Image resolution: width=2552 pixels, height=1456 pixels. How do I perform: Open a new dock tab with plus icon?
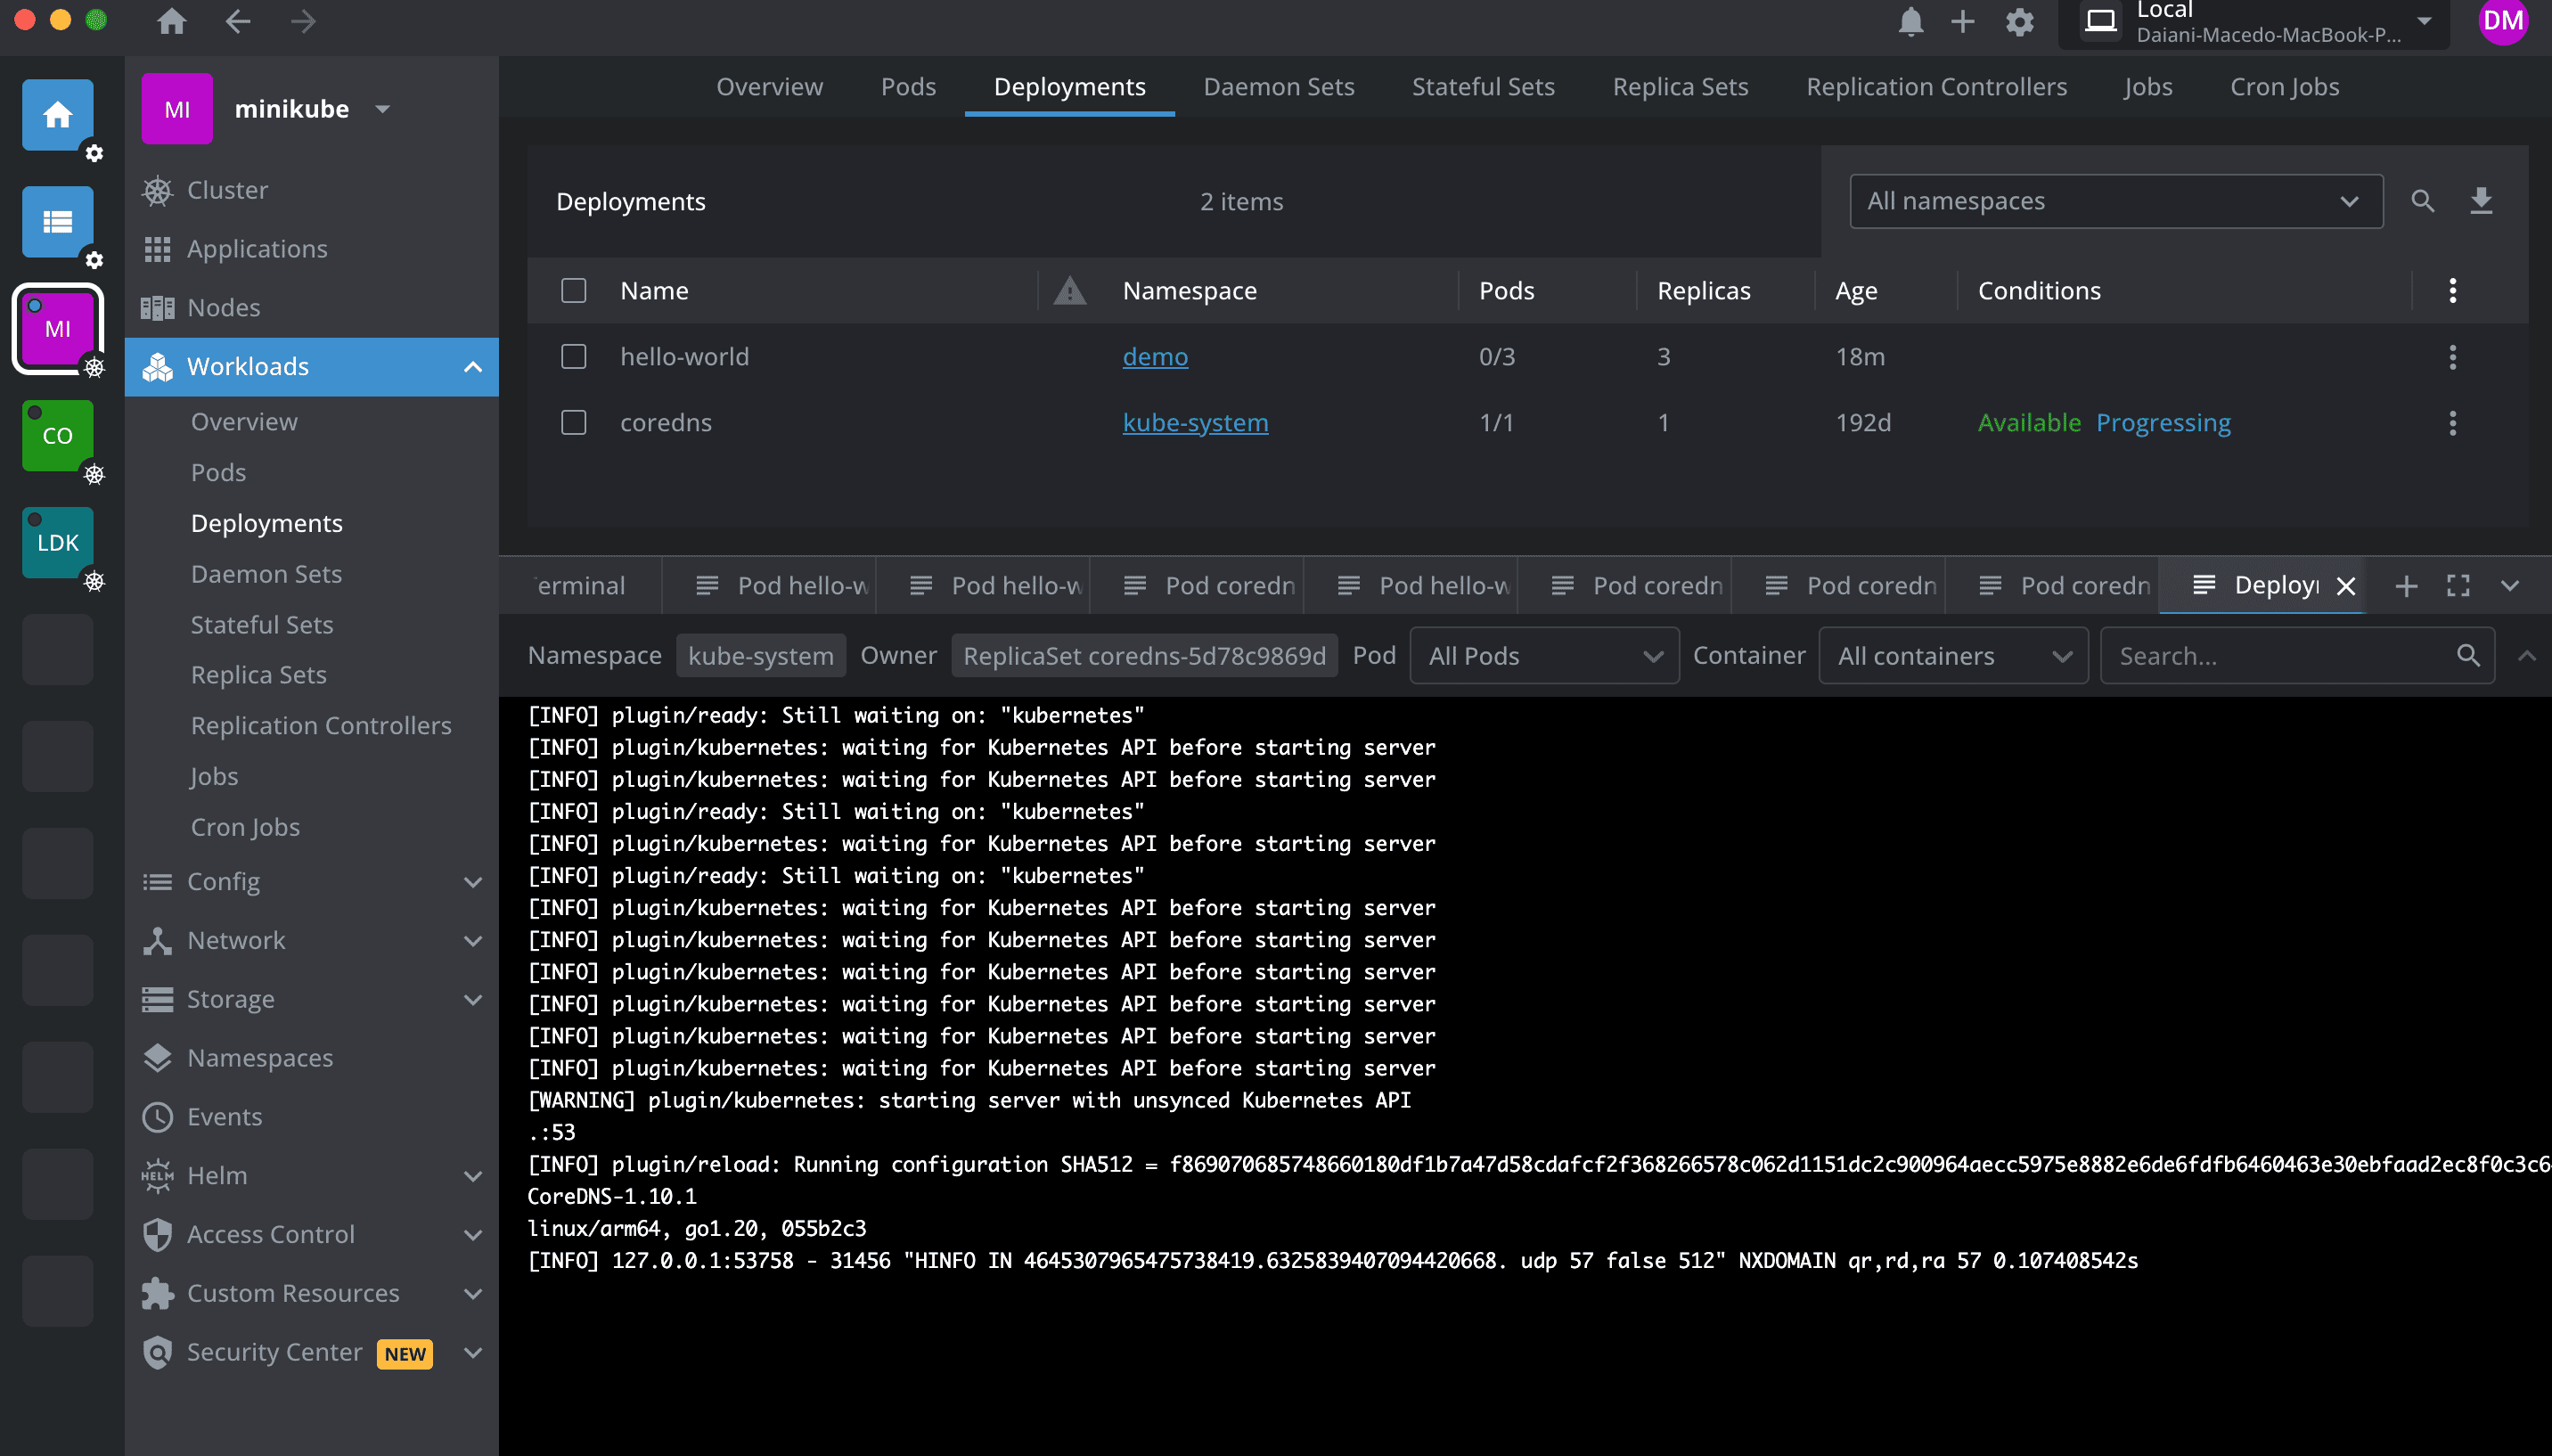click(2406, 585)
